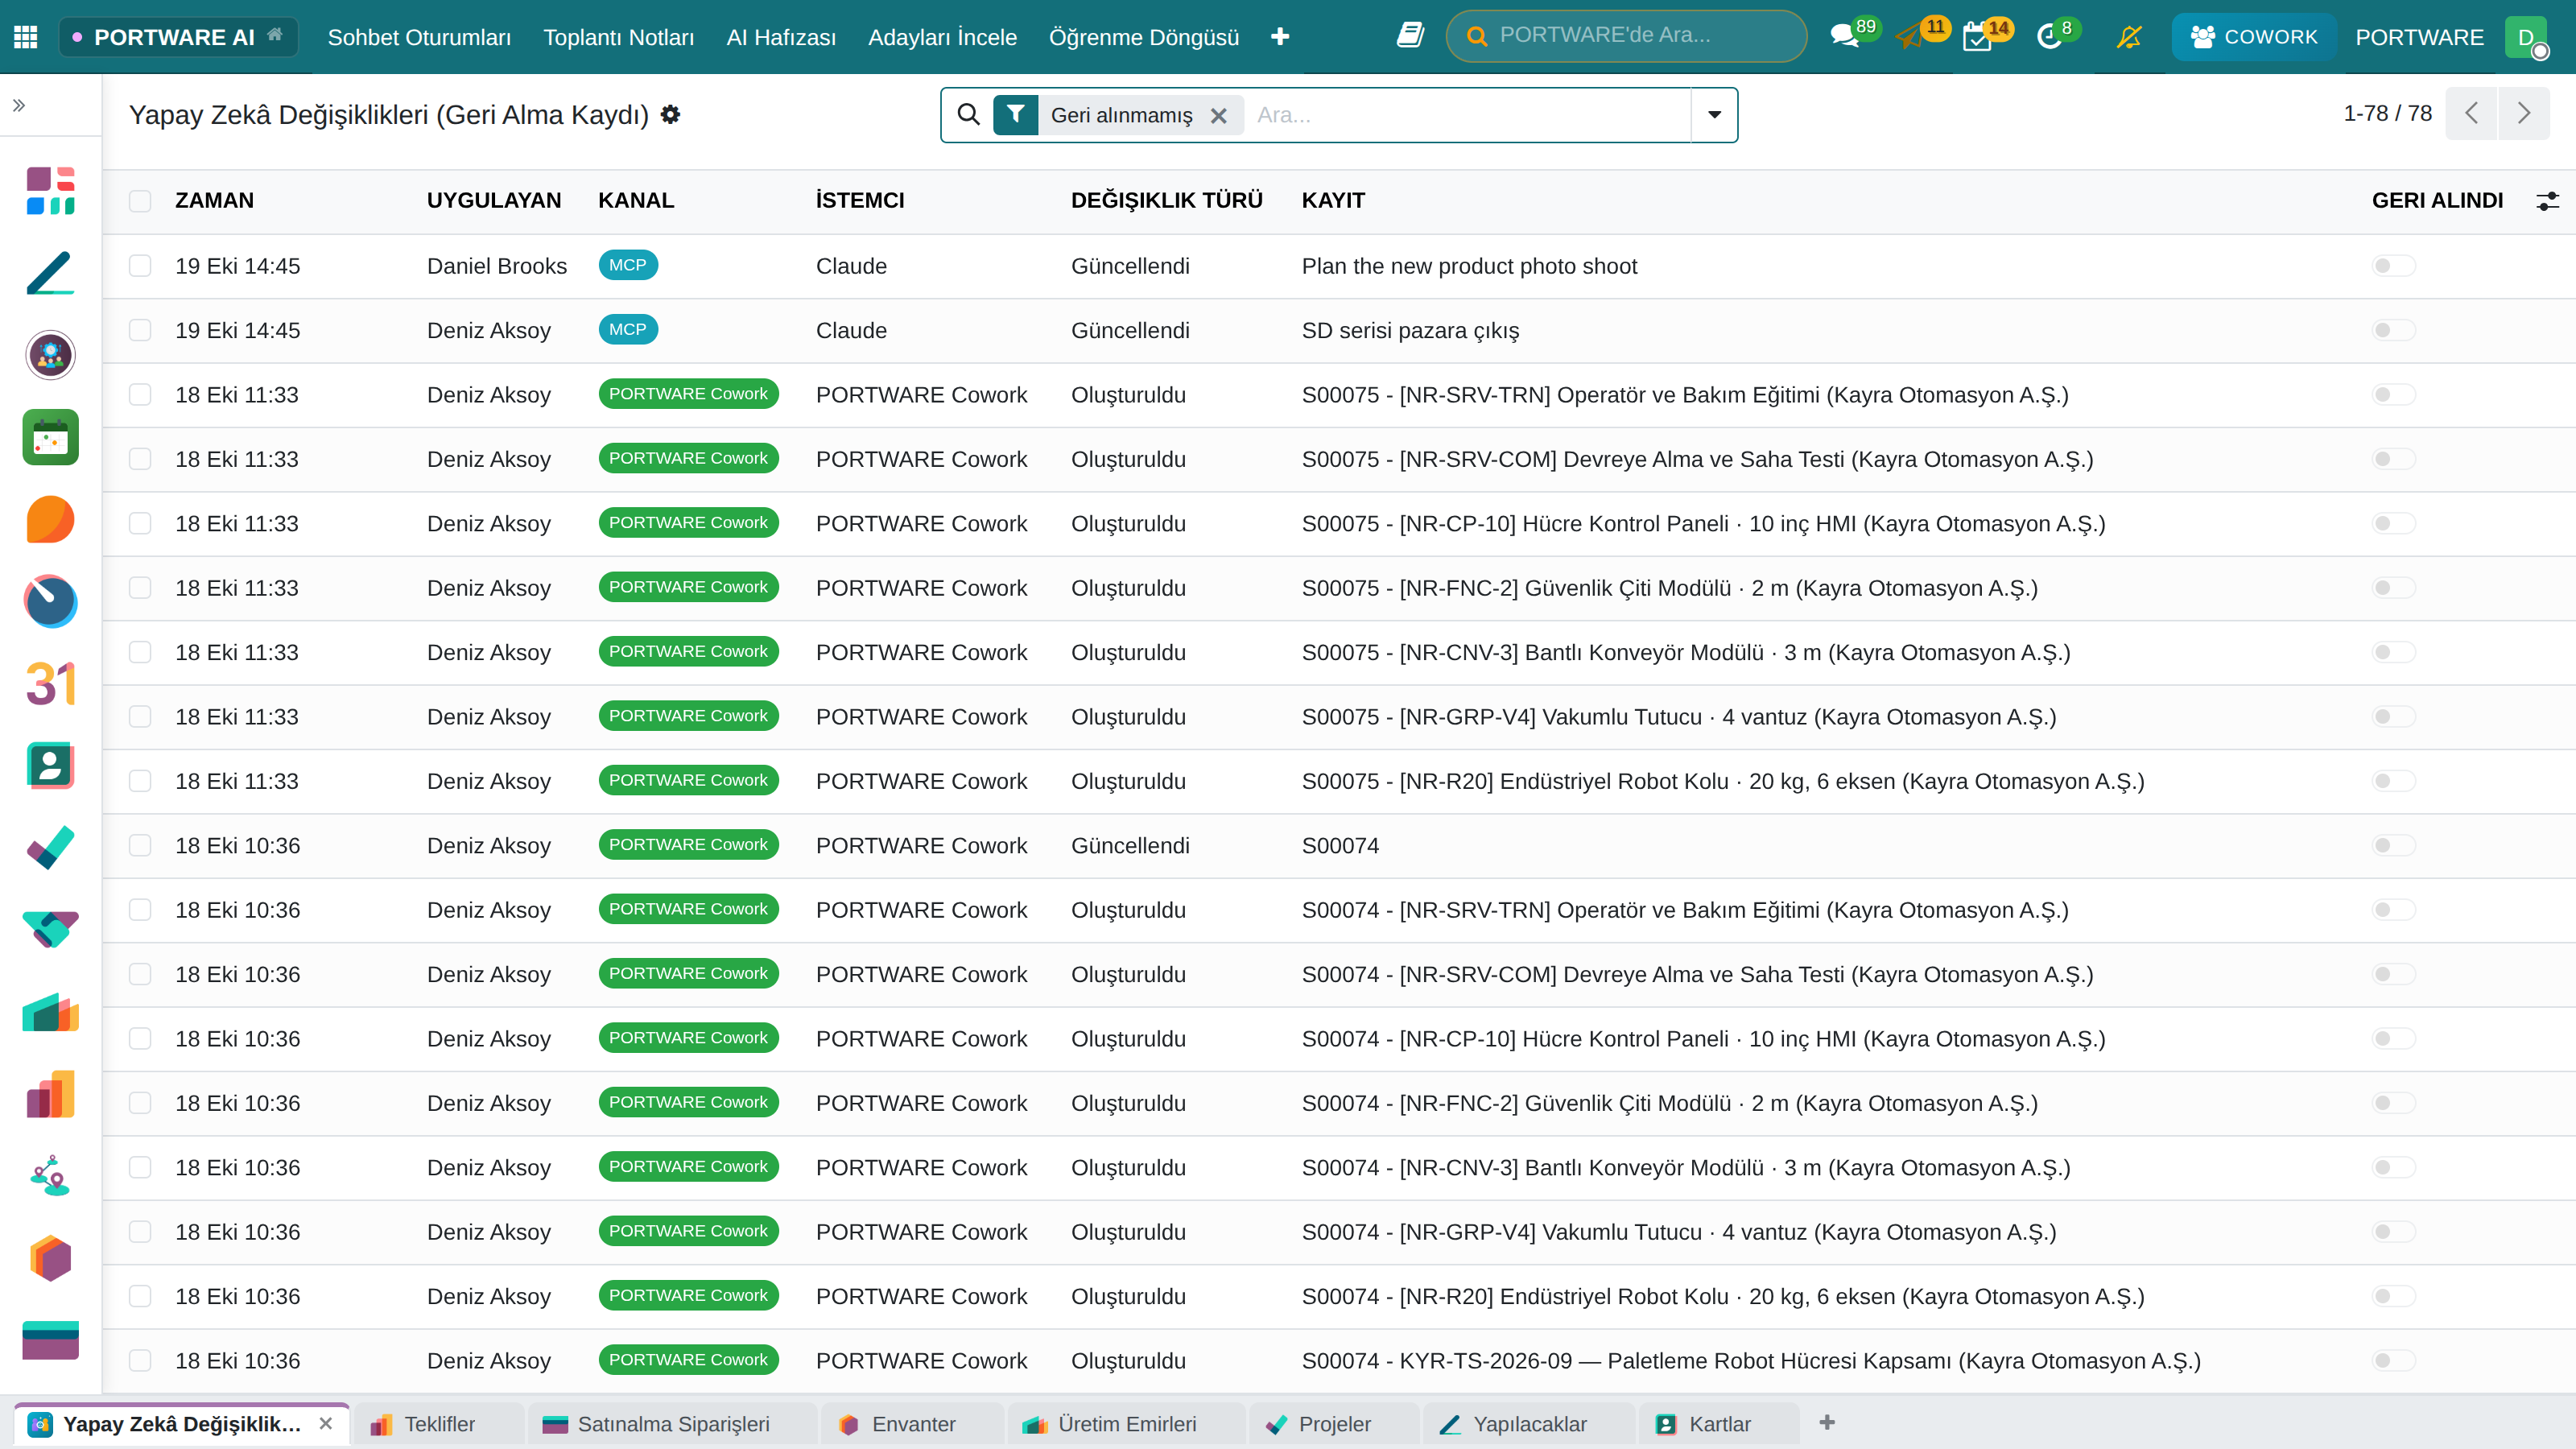
Task: Click the PORTWARE'de Ara search field
Action: pos(1626,36)
